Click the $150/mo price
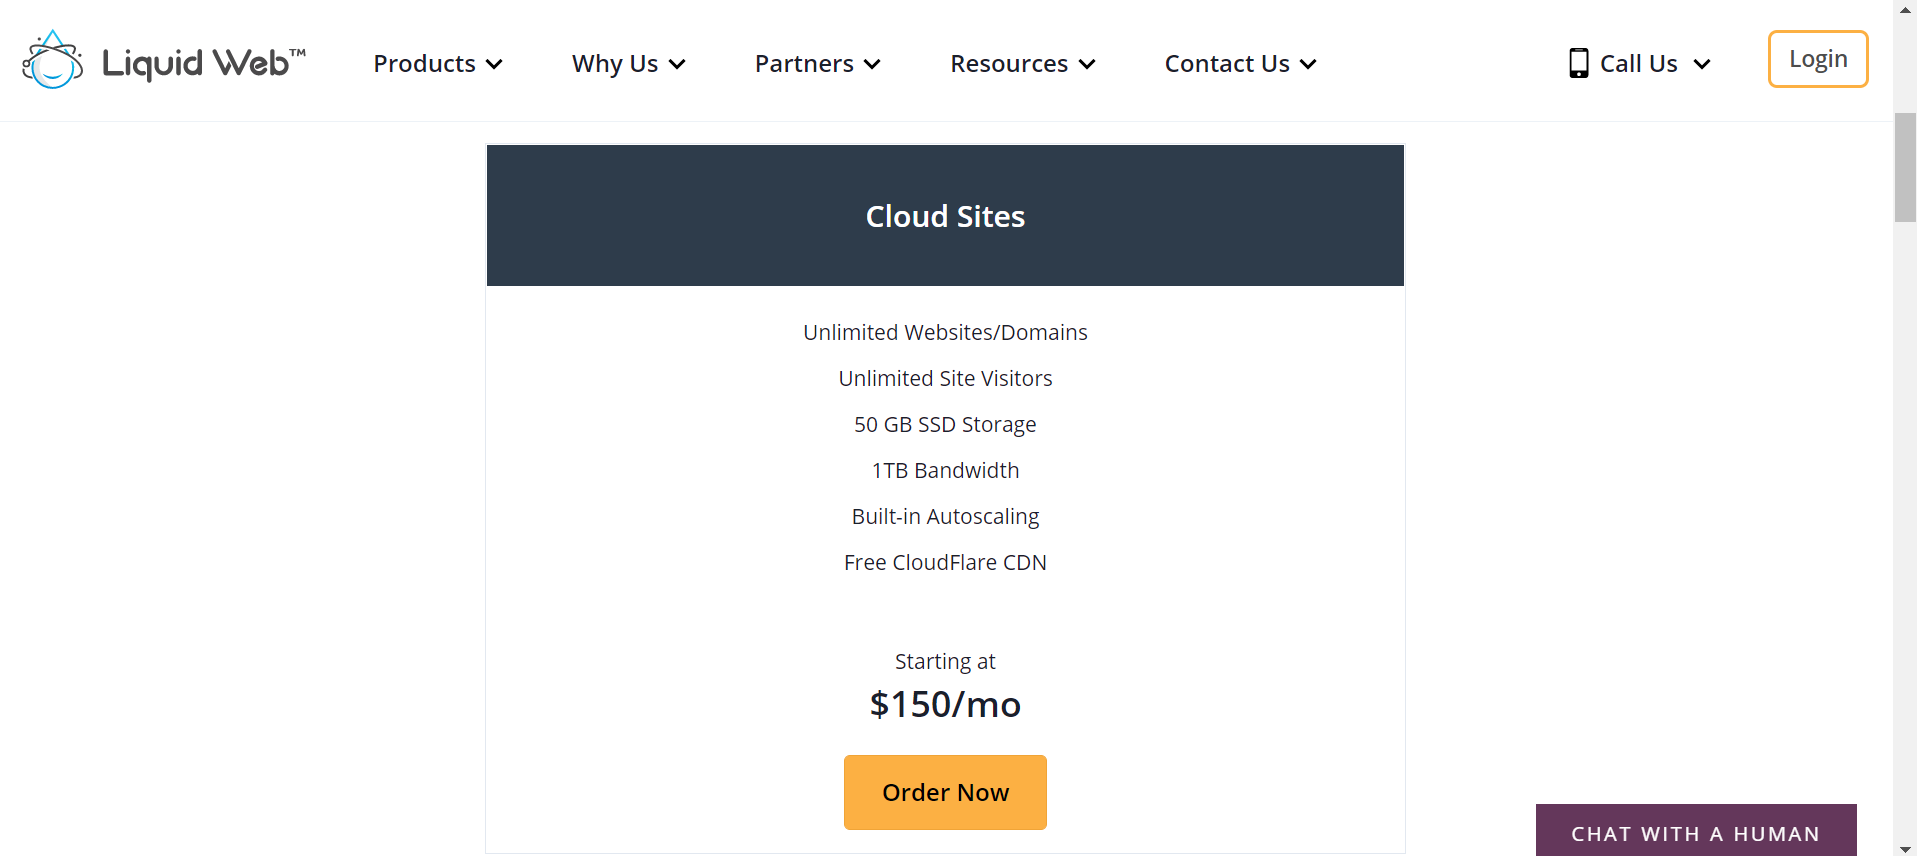 click(945, 704)
